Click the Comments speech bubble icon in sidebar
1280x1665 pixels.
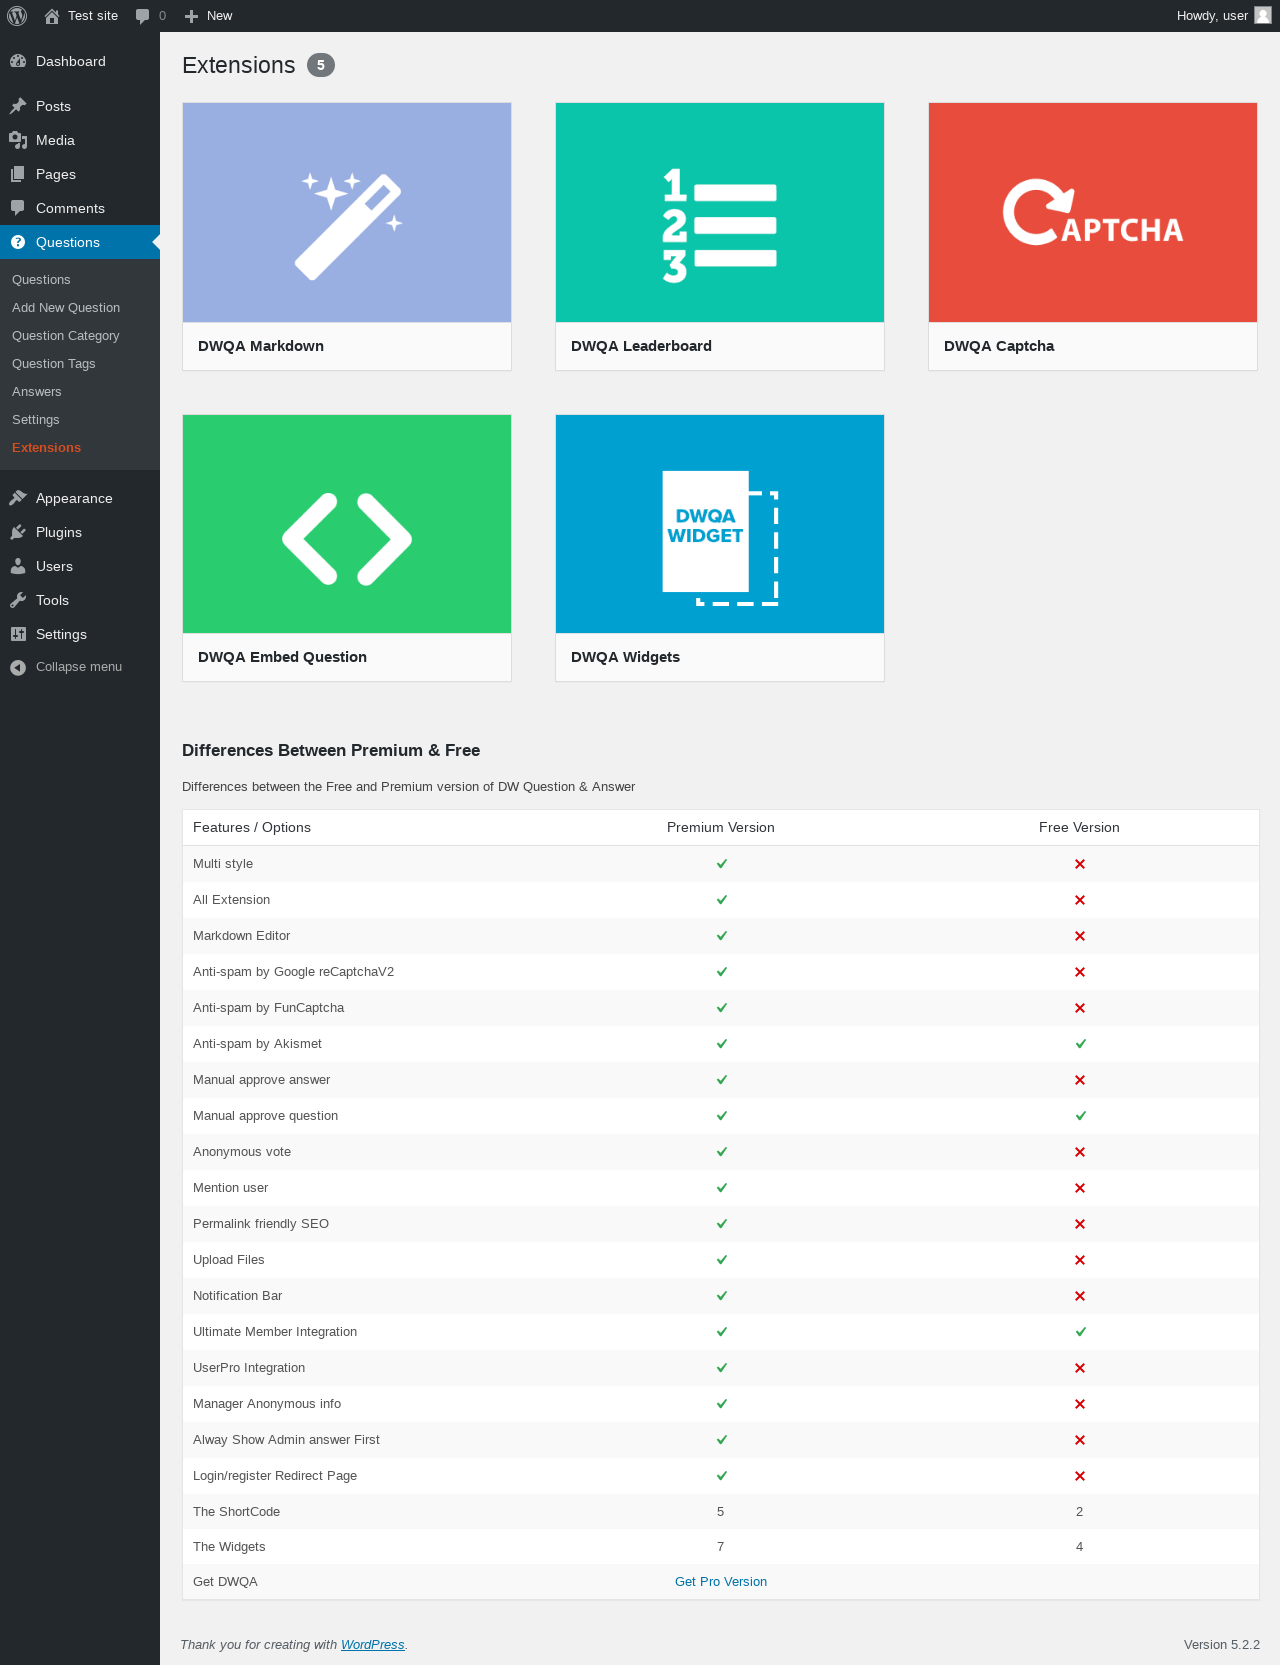point(18,208)
